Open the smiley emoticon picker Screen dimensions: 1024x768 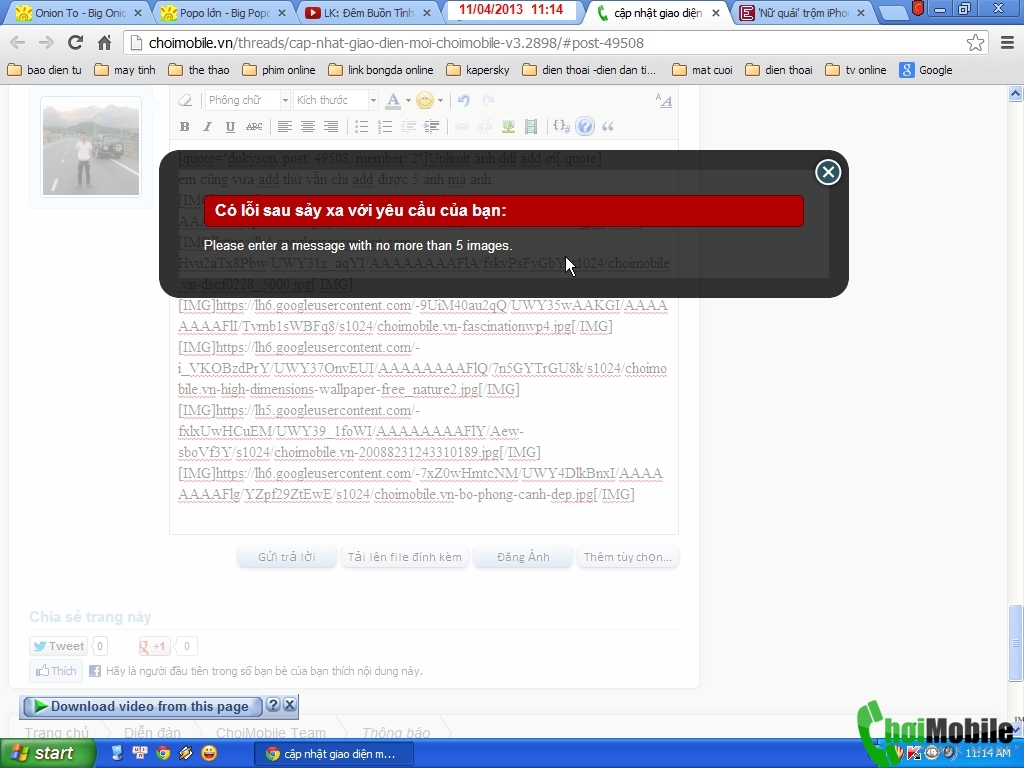pos(424,100)
